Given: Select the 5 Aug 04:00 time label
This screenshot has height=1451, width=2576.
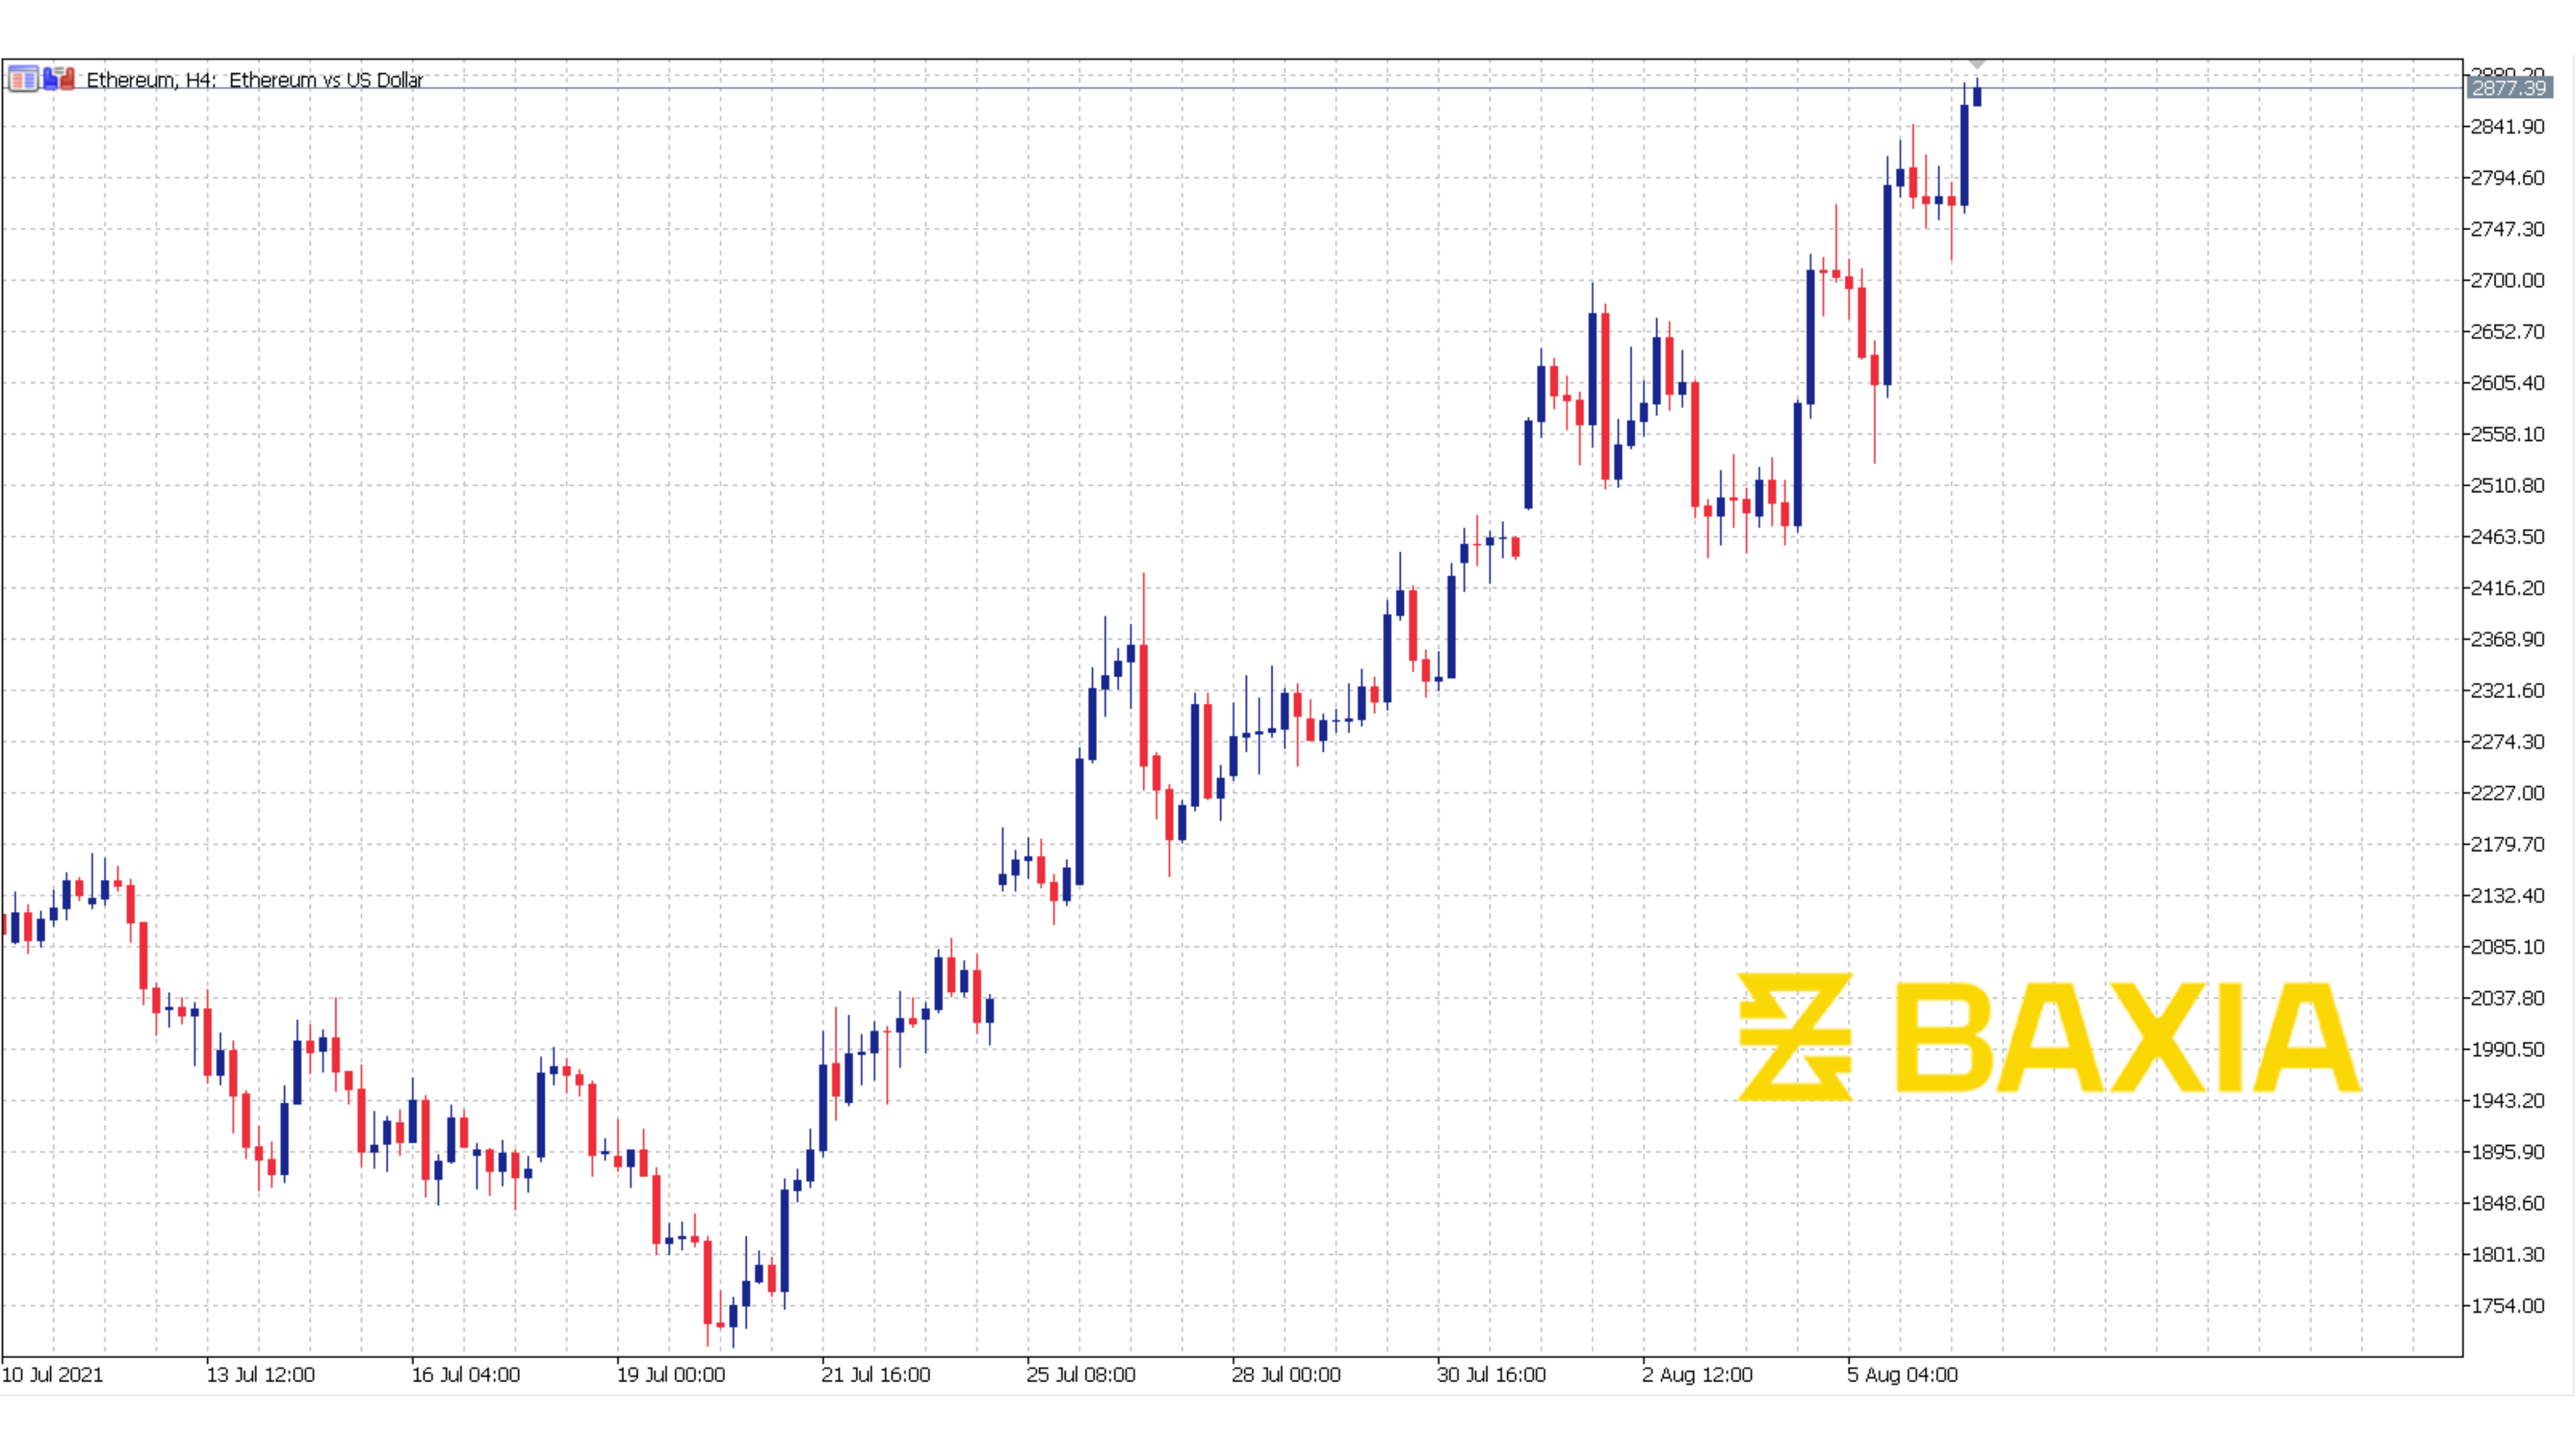Looking at the screenshot, I should (x=1902, y=1374).
